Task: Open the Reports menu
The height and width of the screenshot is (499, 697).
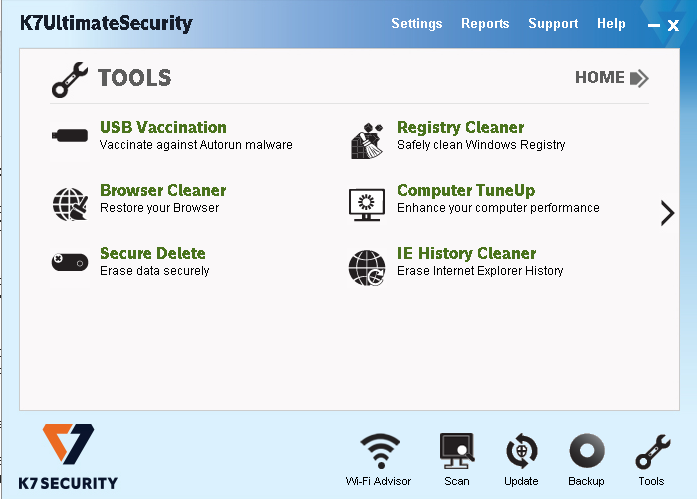Action: pos(485,24)
